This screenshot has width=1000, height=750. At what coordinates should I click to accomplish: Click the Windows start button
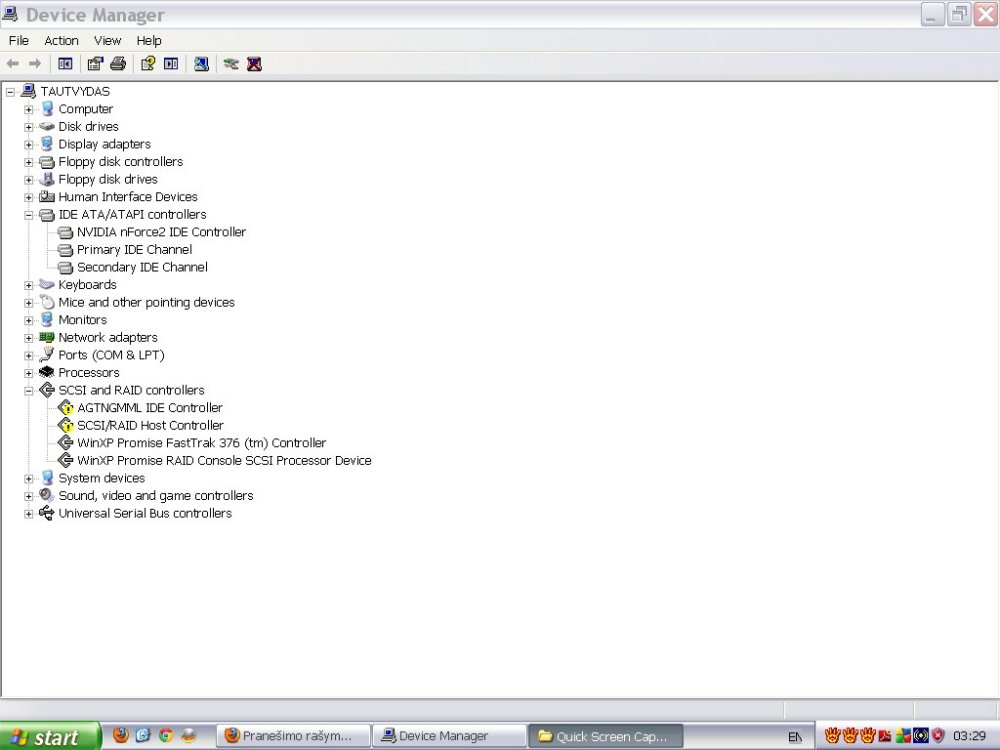(x=50, y=737)
